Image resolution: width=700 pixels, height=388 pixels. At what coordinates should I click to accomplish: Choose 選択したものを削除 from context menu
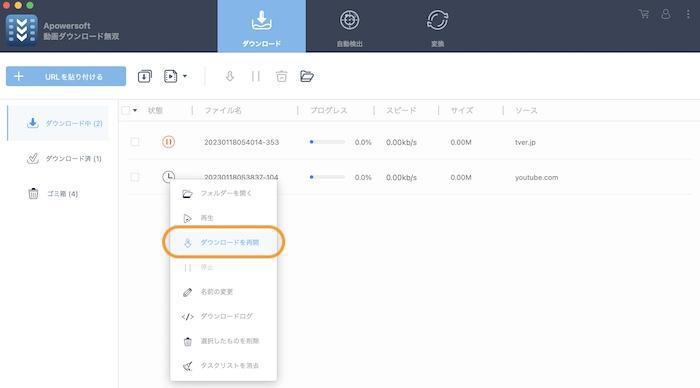223,341
